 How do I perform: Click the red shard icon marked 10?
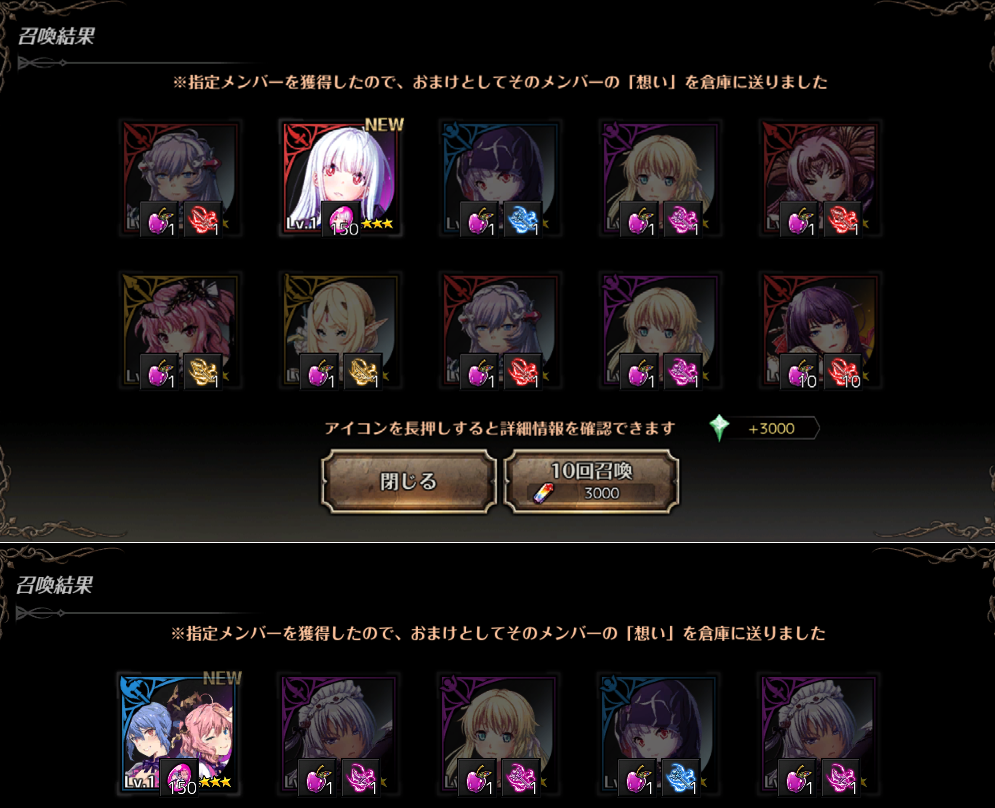pos(843,372)
